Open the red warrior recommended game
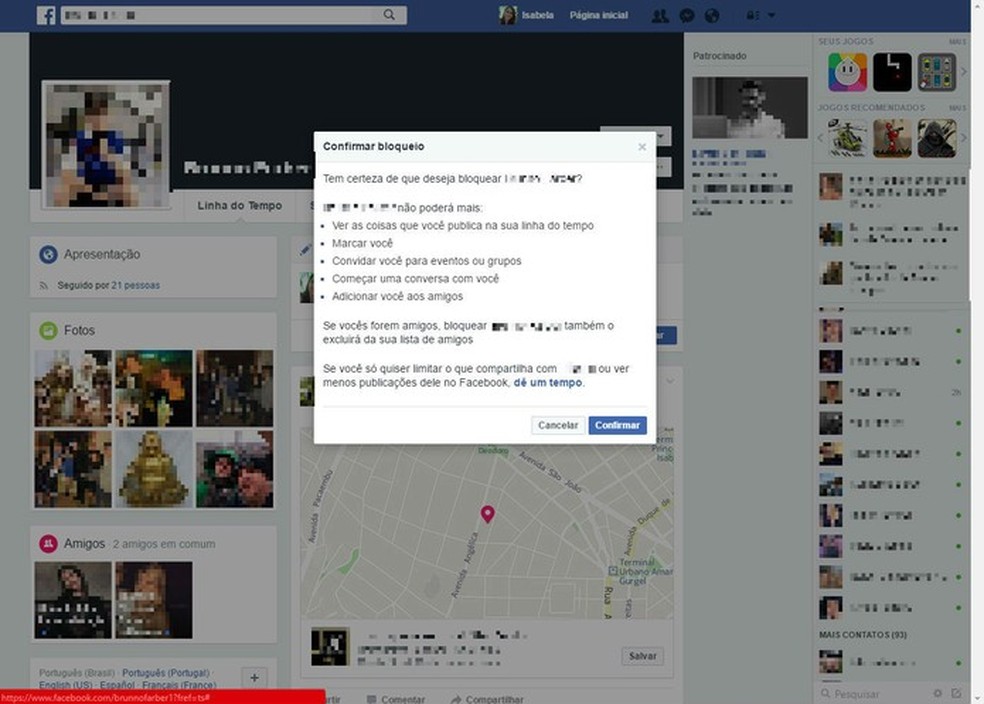984x704 pixels. click(x=892, y=138)
